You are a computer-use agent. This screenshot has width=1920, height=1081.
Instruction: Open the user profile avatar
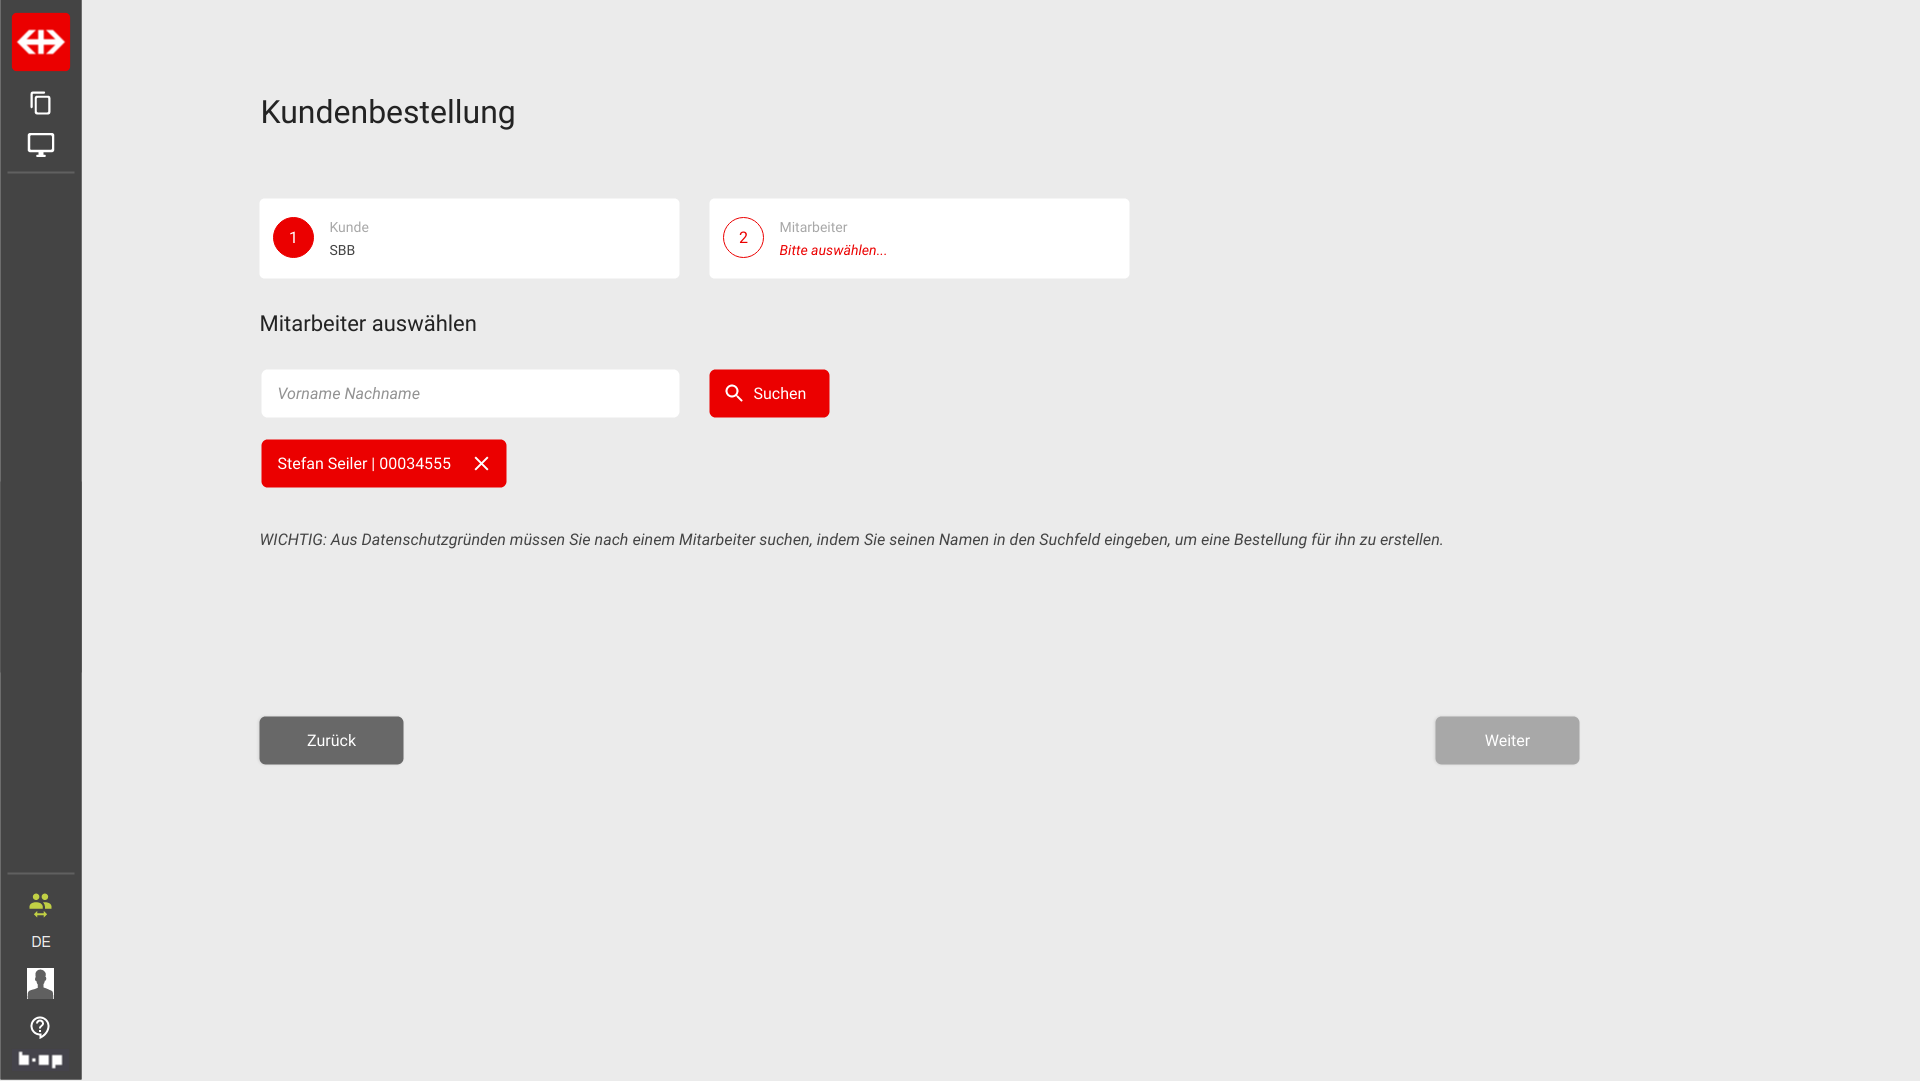(x=41, y=983)
